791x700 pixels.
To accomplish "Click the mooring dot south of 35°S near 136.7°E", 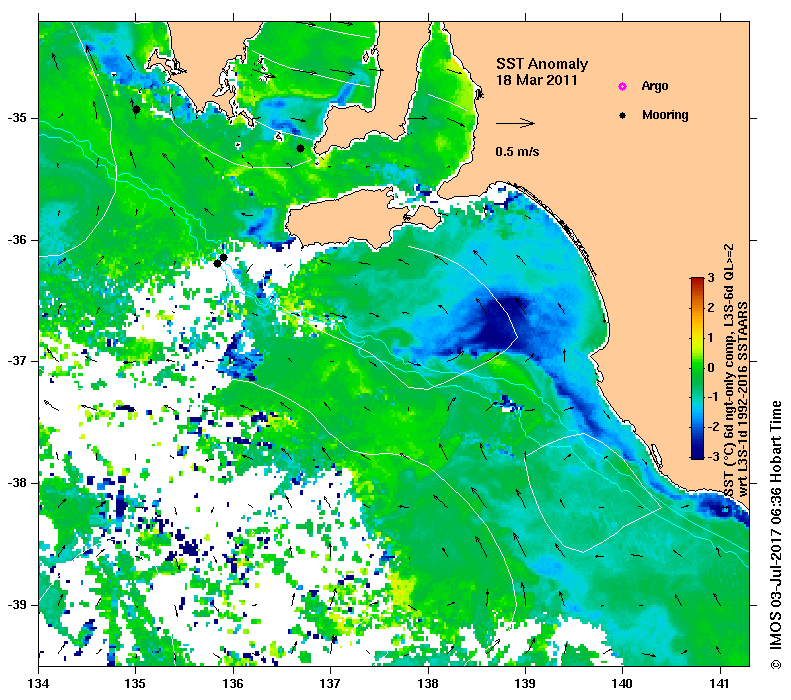I will 300,148.
